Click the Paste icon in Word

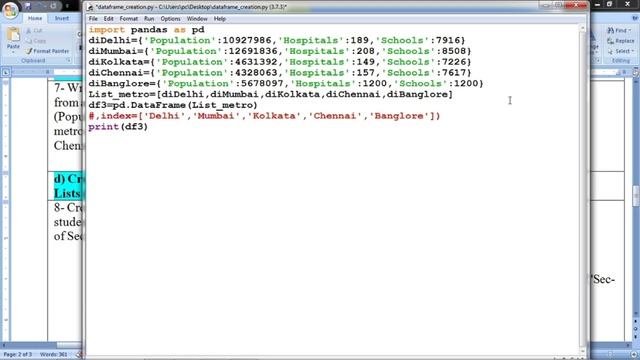[x=13, y=35]
